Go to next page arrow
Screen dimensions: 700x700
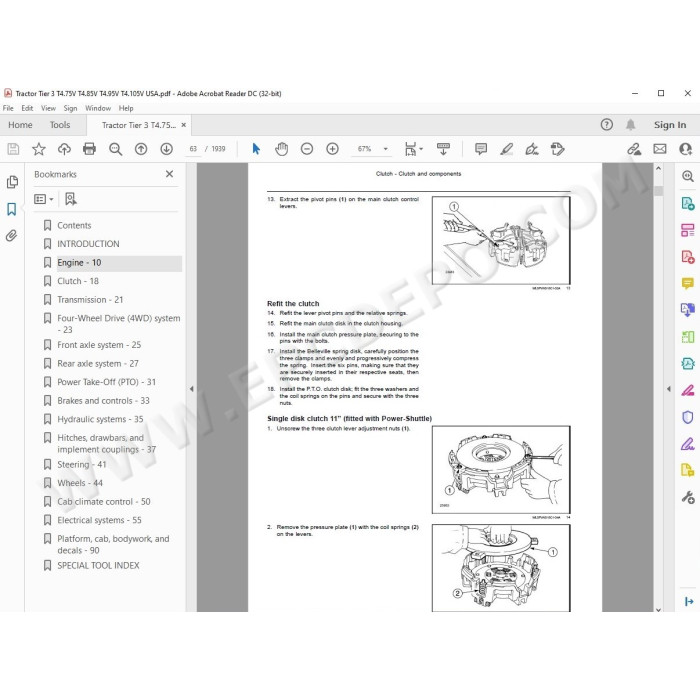(167, 149)
